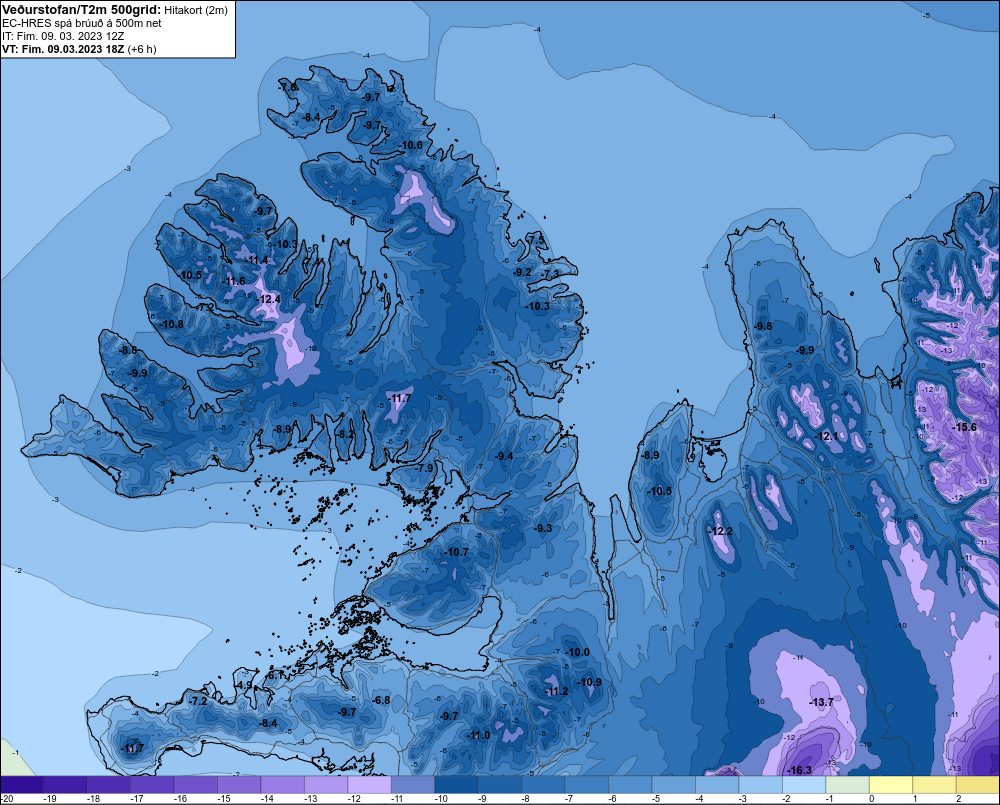The width and height of the screenshot is (1000, 805).
Task: Click the -12.1 temperature label
Action: coord(826,436)
